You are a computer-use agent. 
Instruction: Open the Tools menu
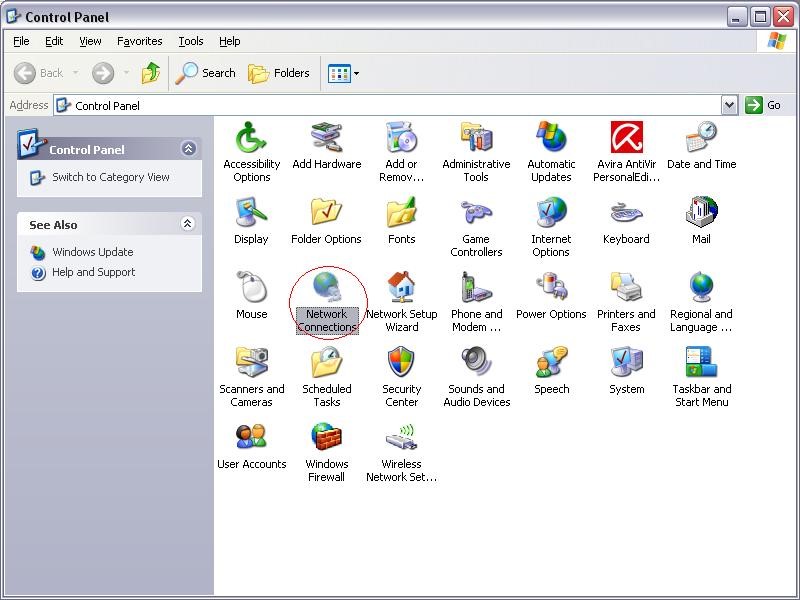tap(190, 41)
